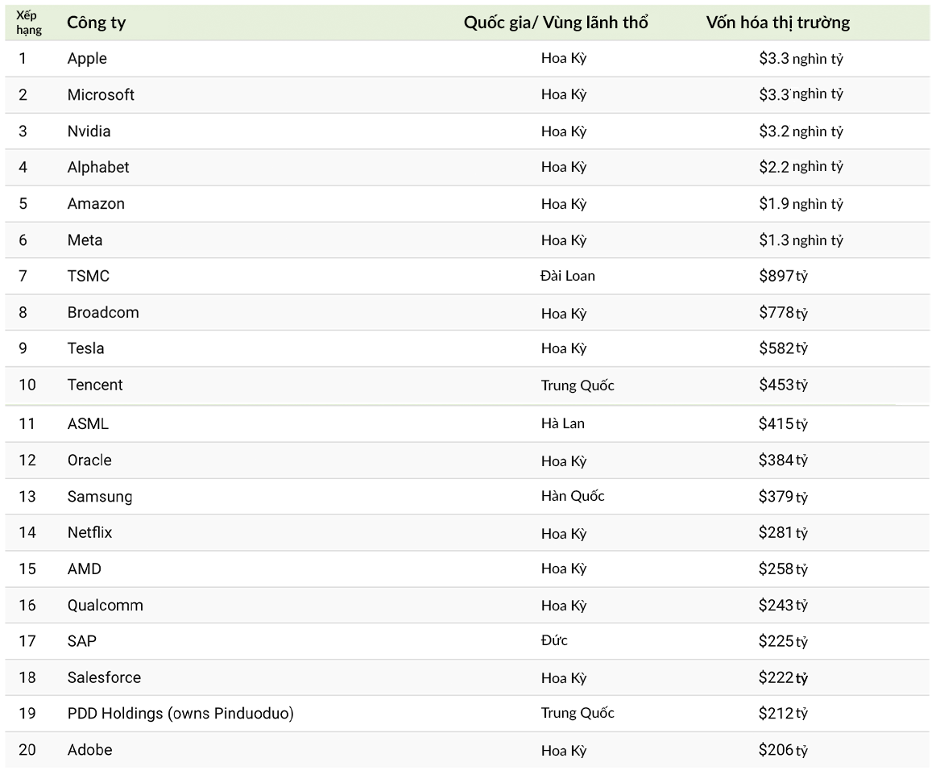Click 'PDD Holdings (owns Pinduoduo)' company name
Screen dimensions: 941x779
click(180, 714)
